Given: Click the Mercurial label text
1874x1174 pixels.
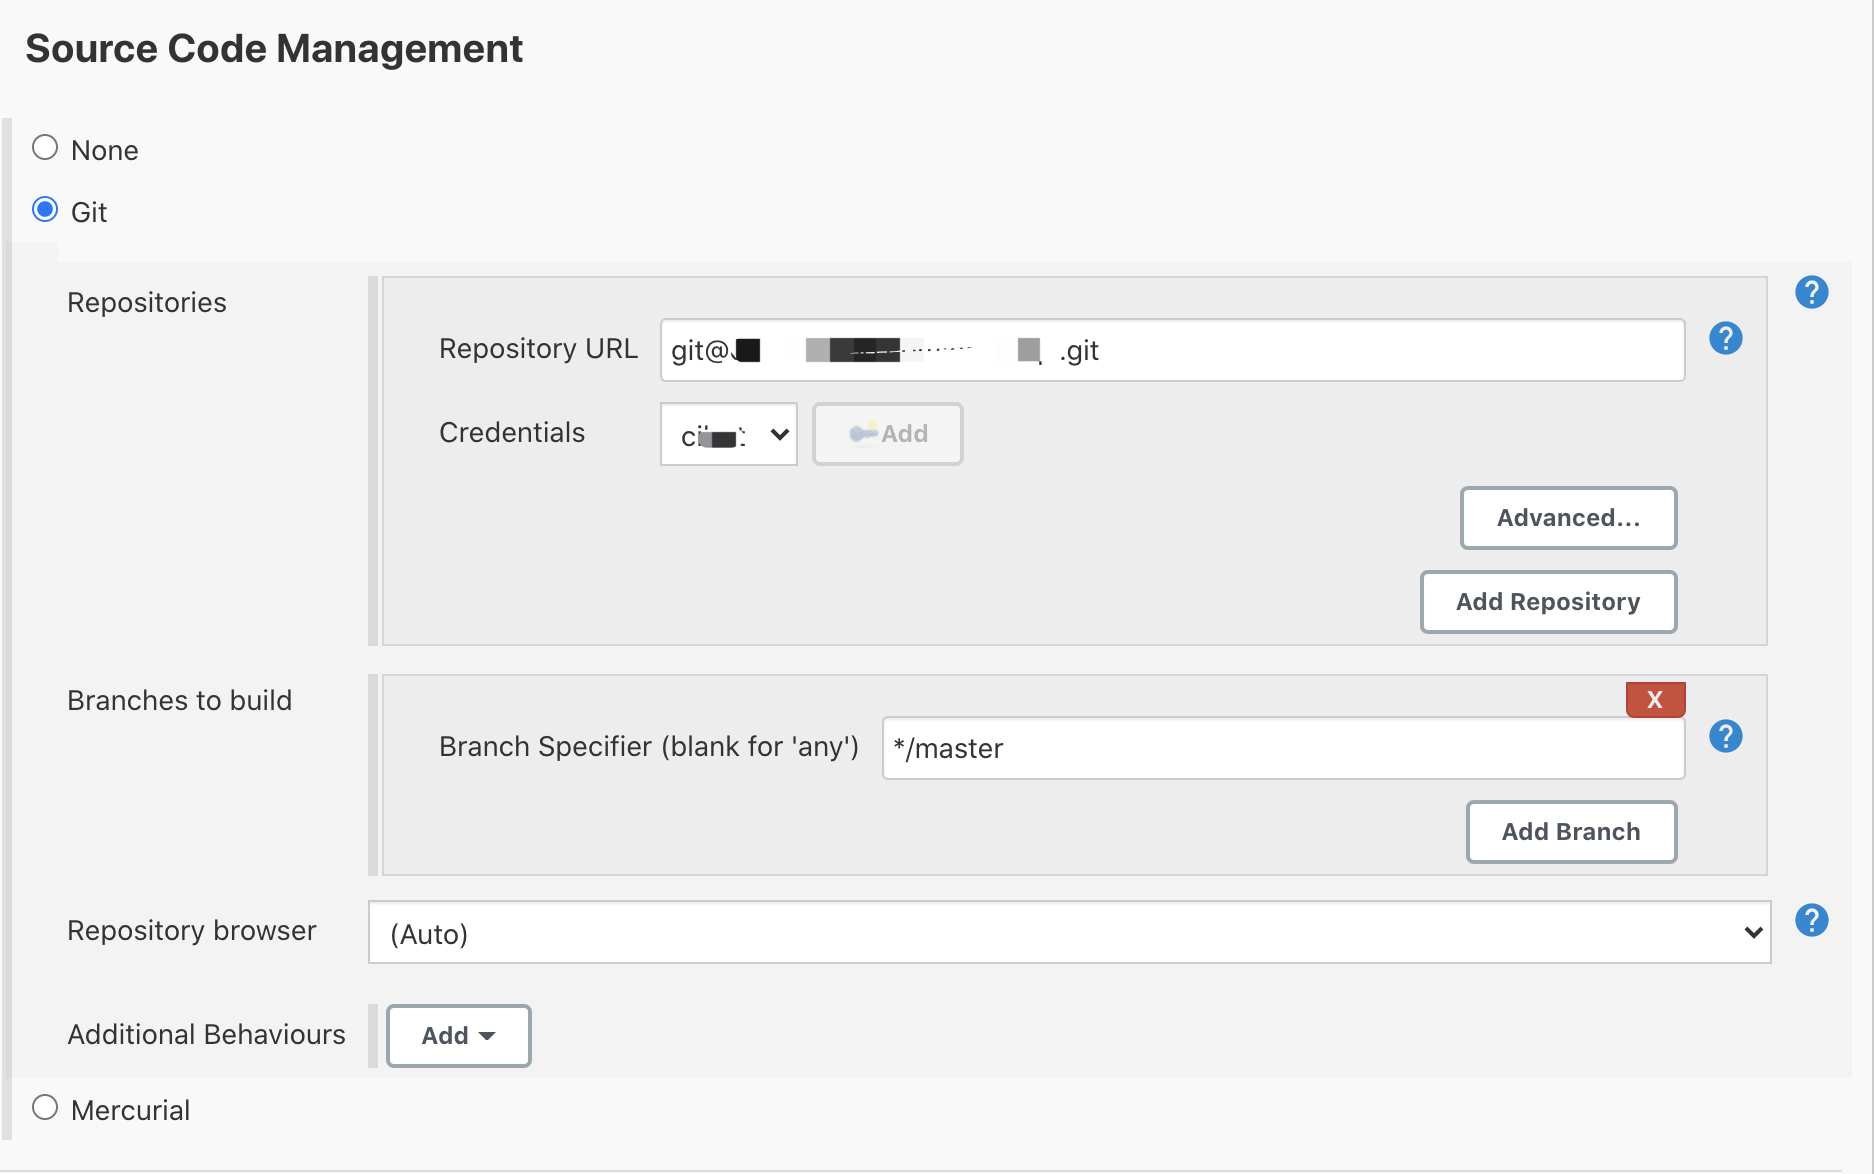Looking at the screenshot, I should click(x=131, y=1110).
